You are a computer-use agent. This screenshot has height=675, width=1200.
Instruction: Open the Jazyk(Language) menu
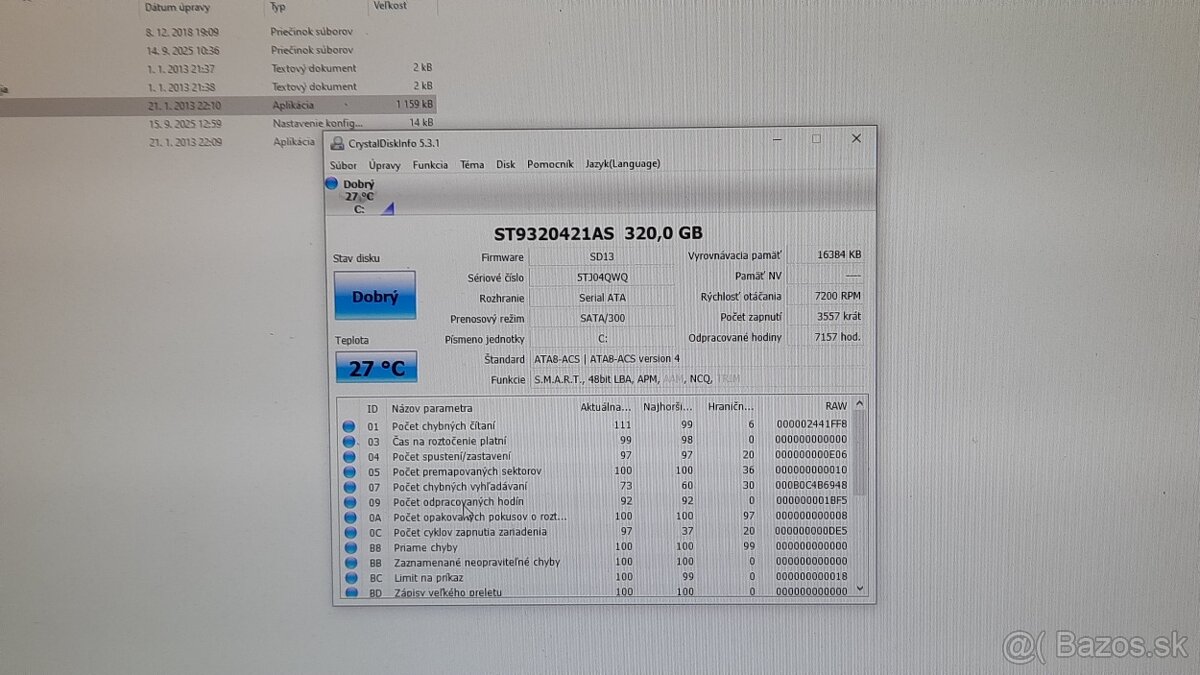(x=622, y=164)
